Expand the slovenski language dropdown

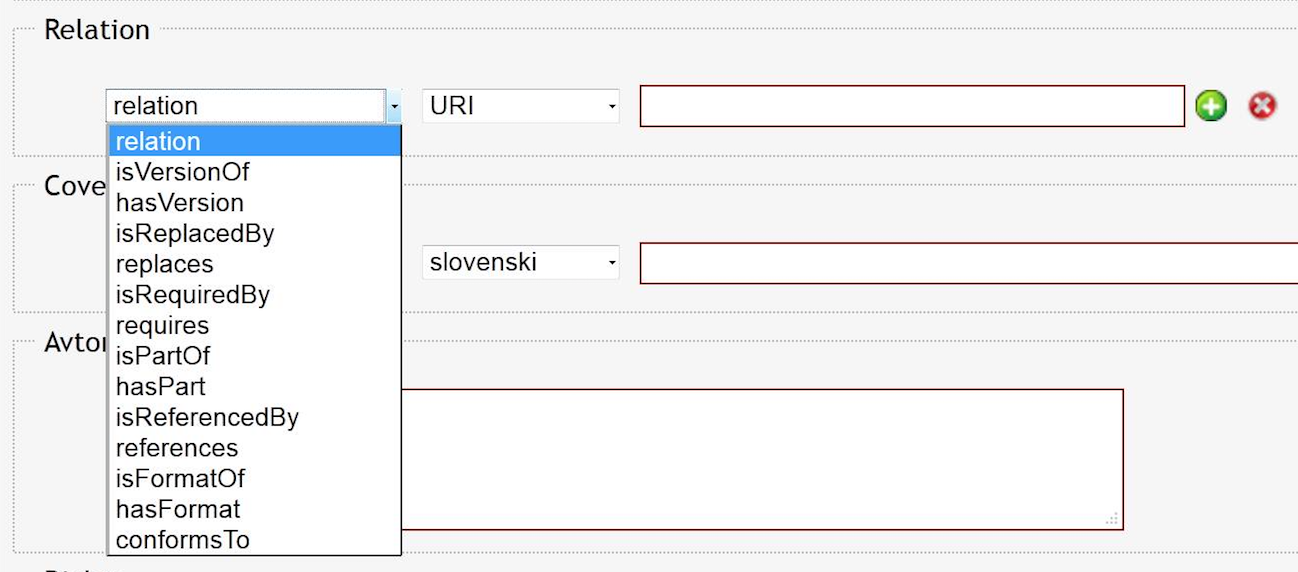[x=520, y=263]
